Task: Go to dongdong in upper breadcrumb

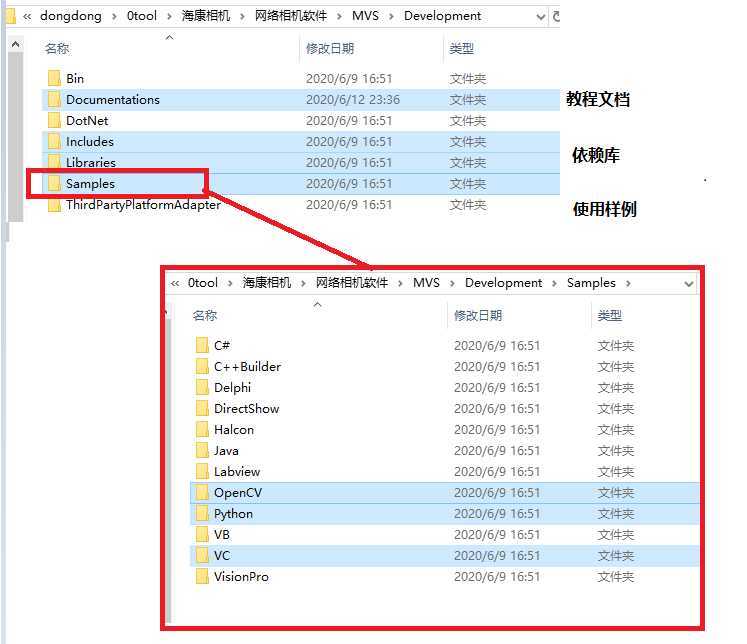Action: pos(71,16)
